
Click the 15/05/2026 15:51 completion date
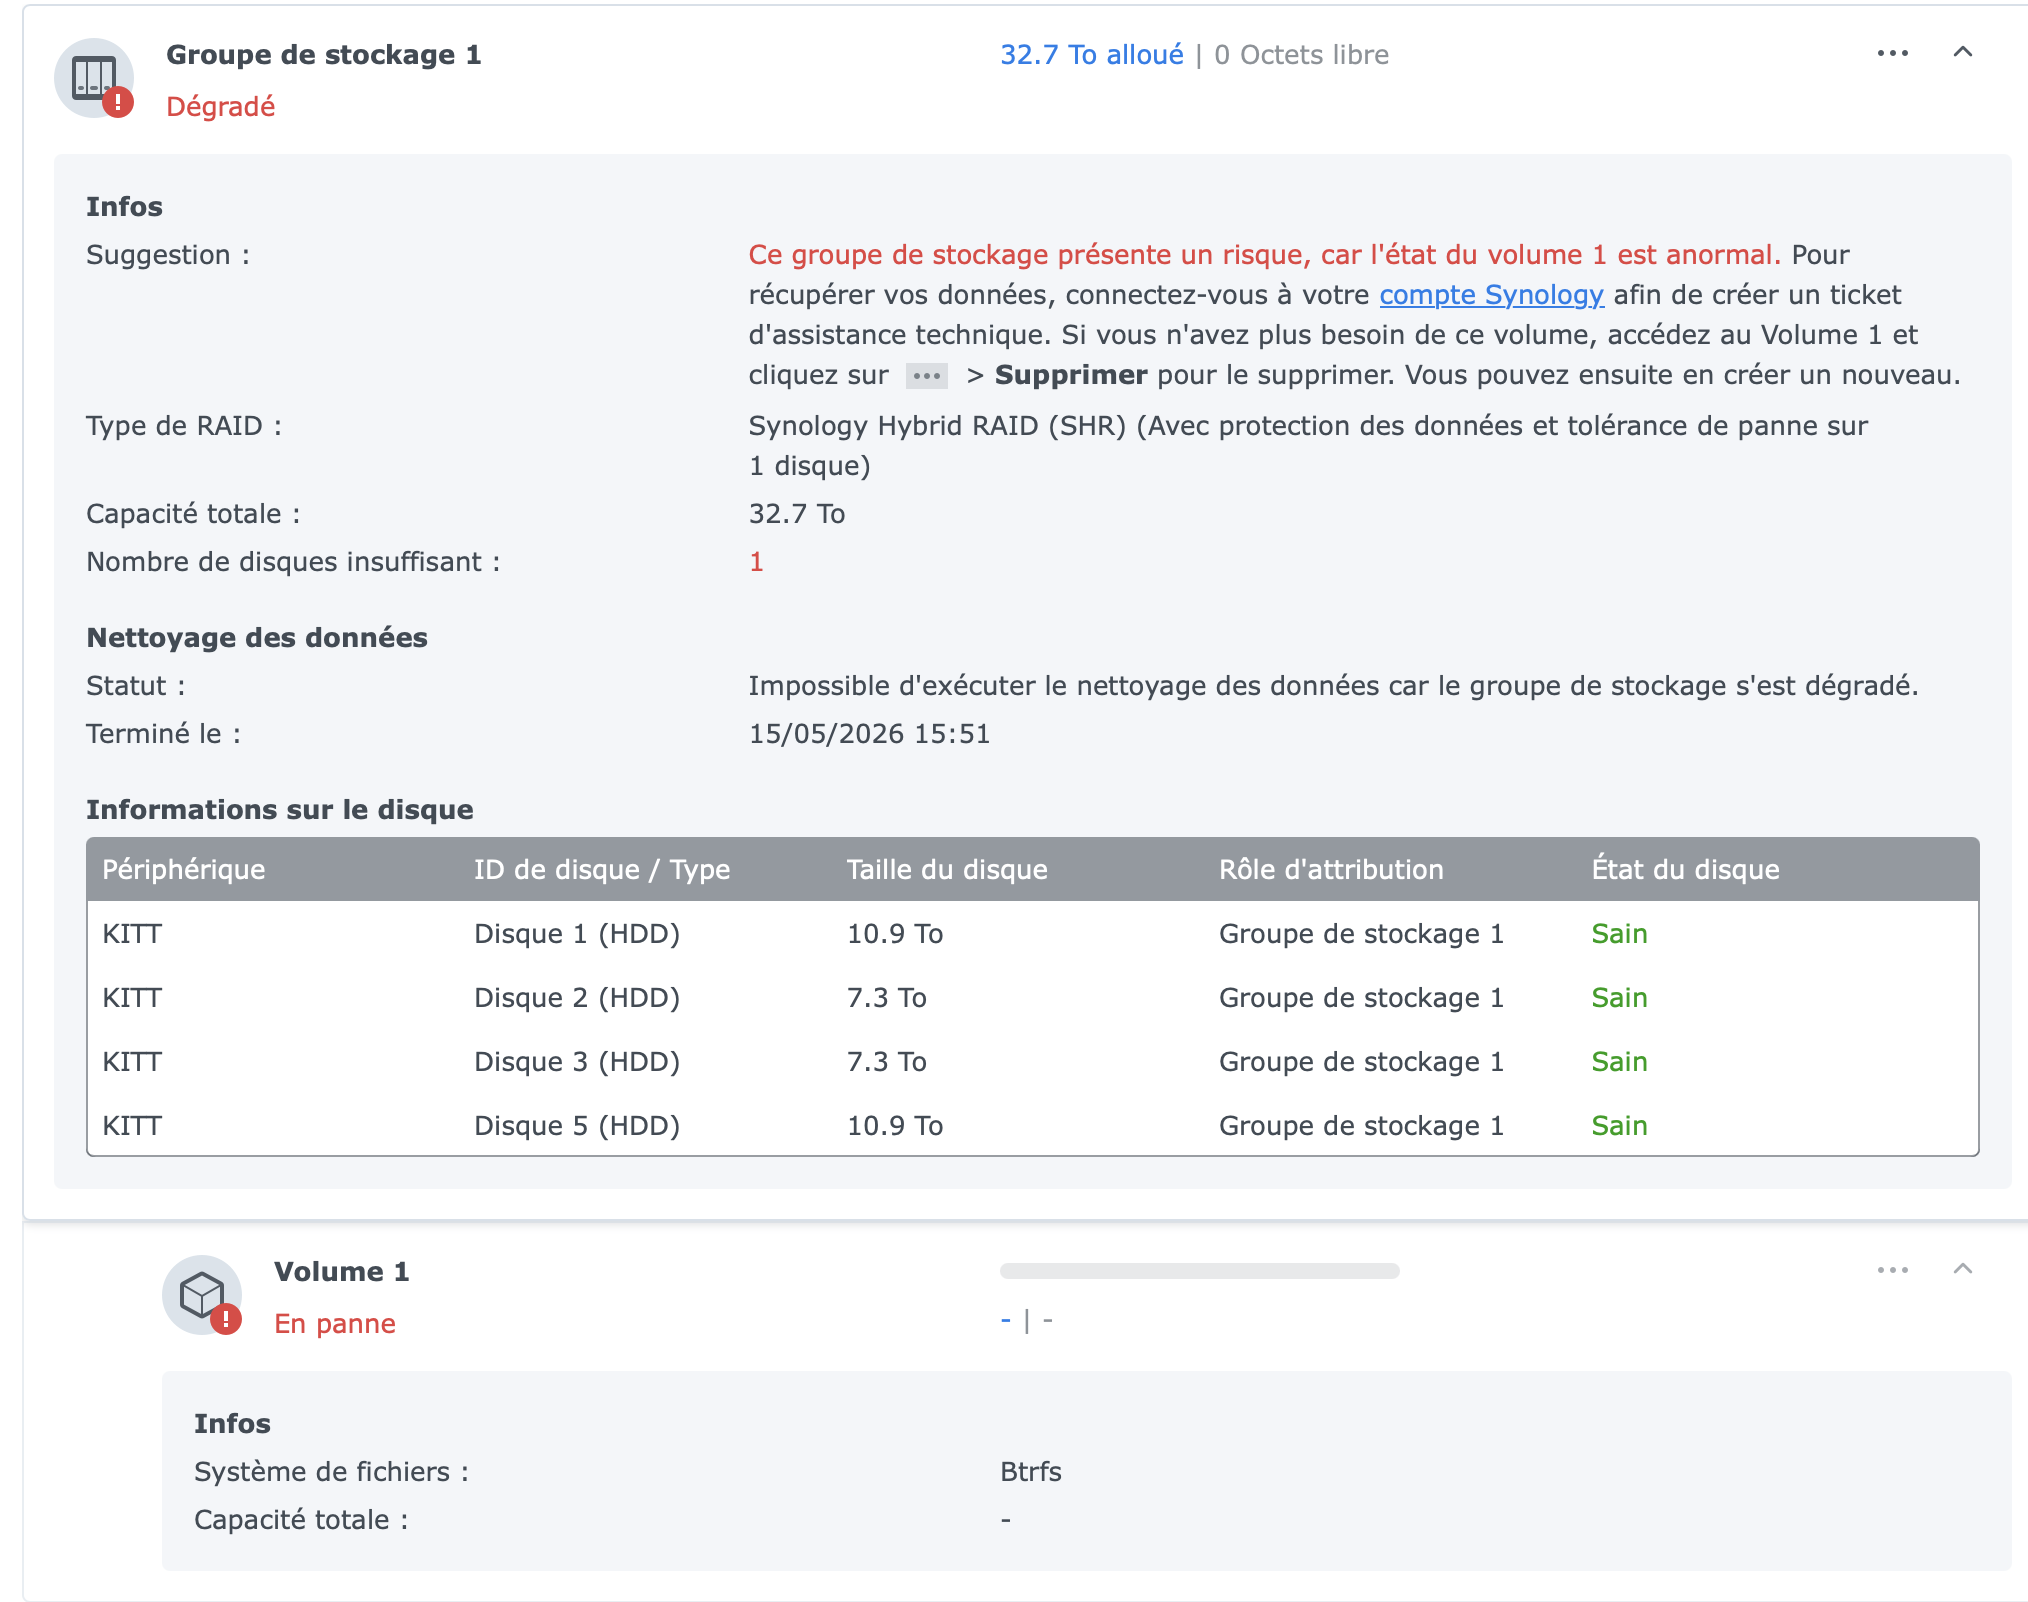[x=869, y=734]
